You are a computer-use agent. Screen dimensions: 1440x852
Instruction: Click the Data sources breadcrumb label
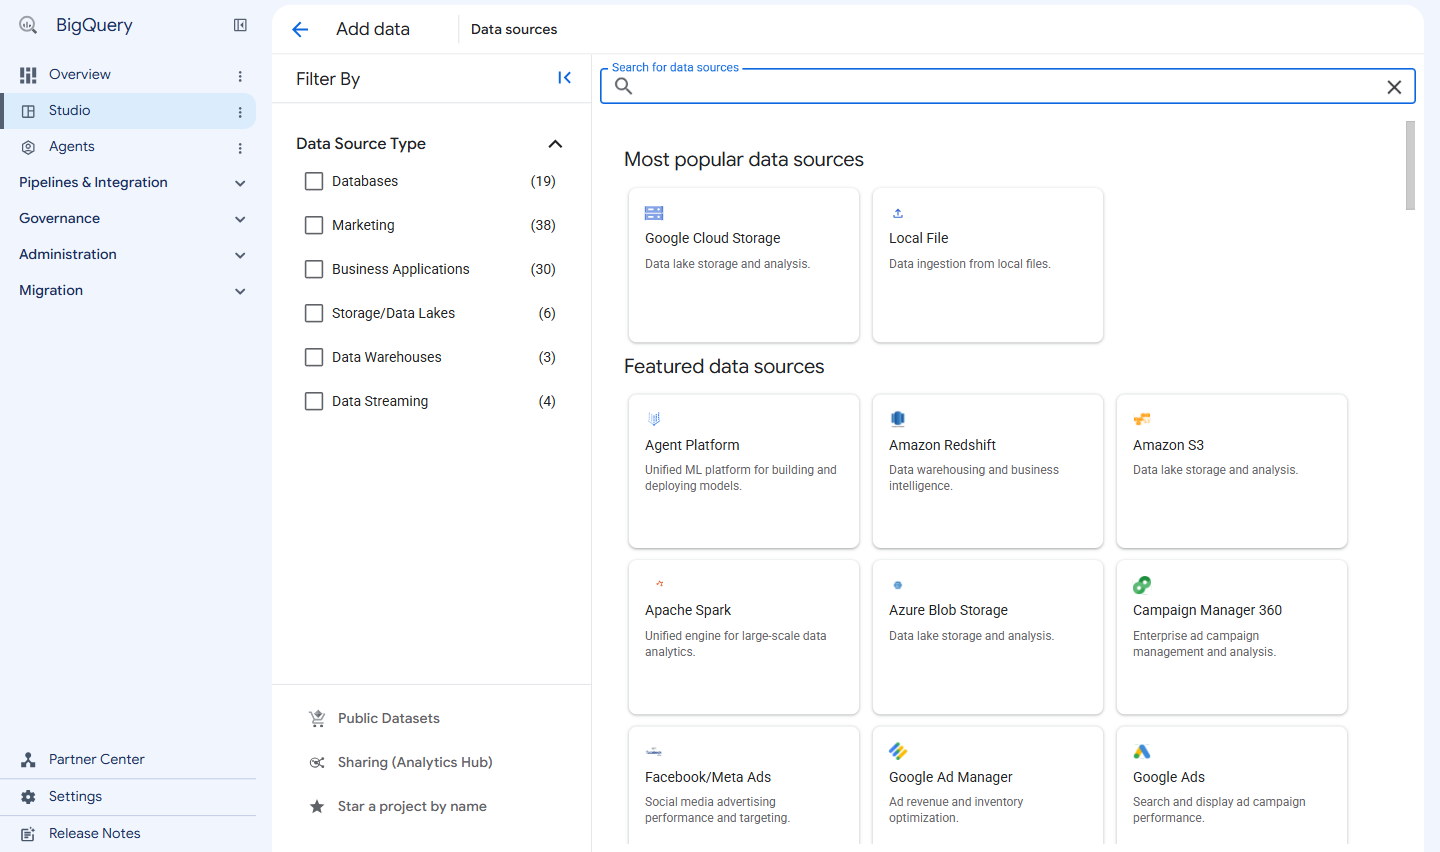(x=514, y=29)
